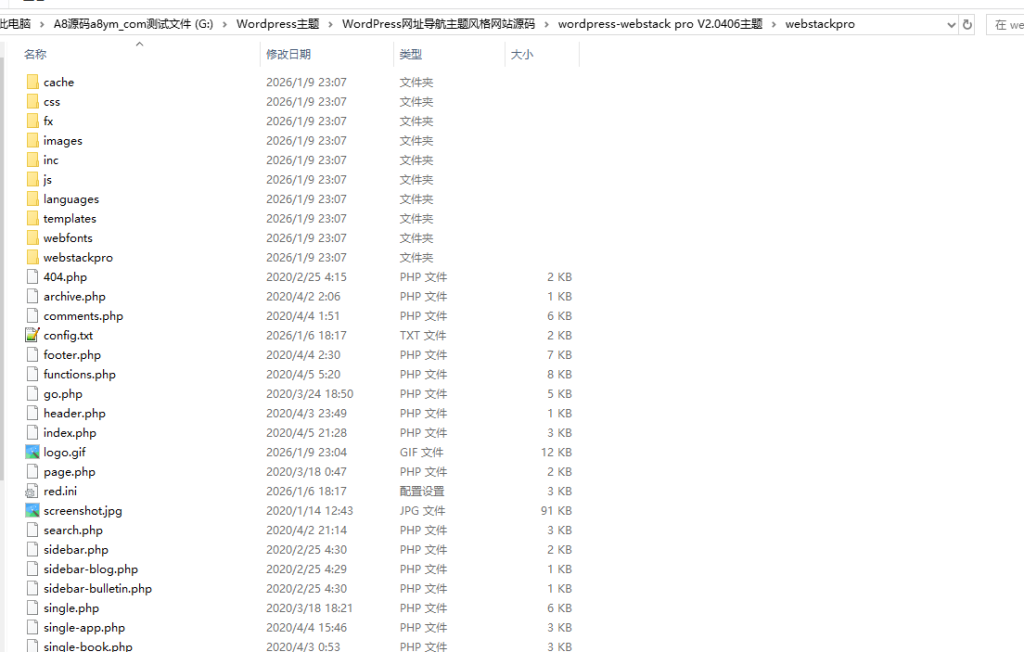The image size is (1024, 652).
Task: Open the languages folder icon
Action: [33, 199]
